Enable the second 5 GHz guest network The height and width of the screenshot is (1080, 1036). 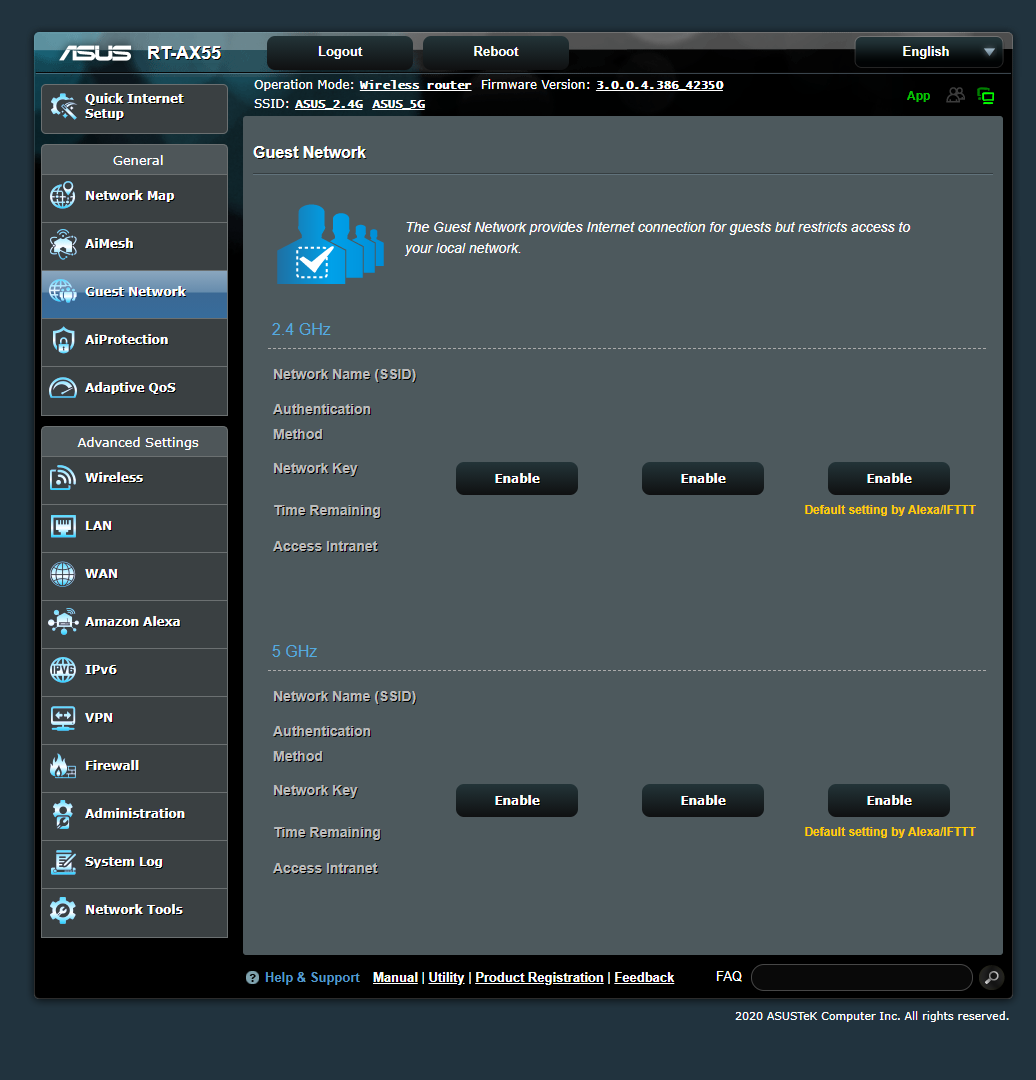coord(703,800)
